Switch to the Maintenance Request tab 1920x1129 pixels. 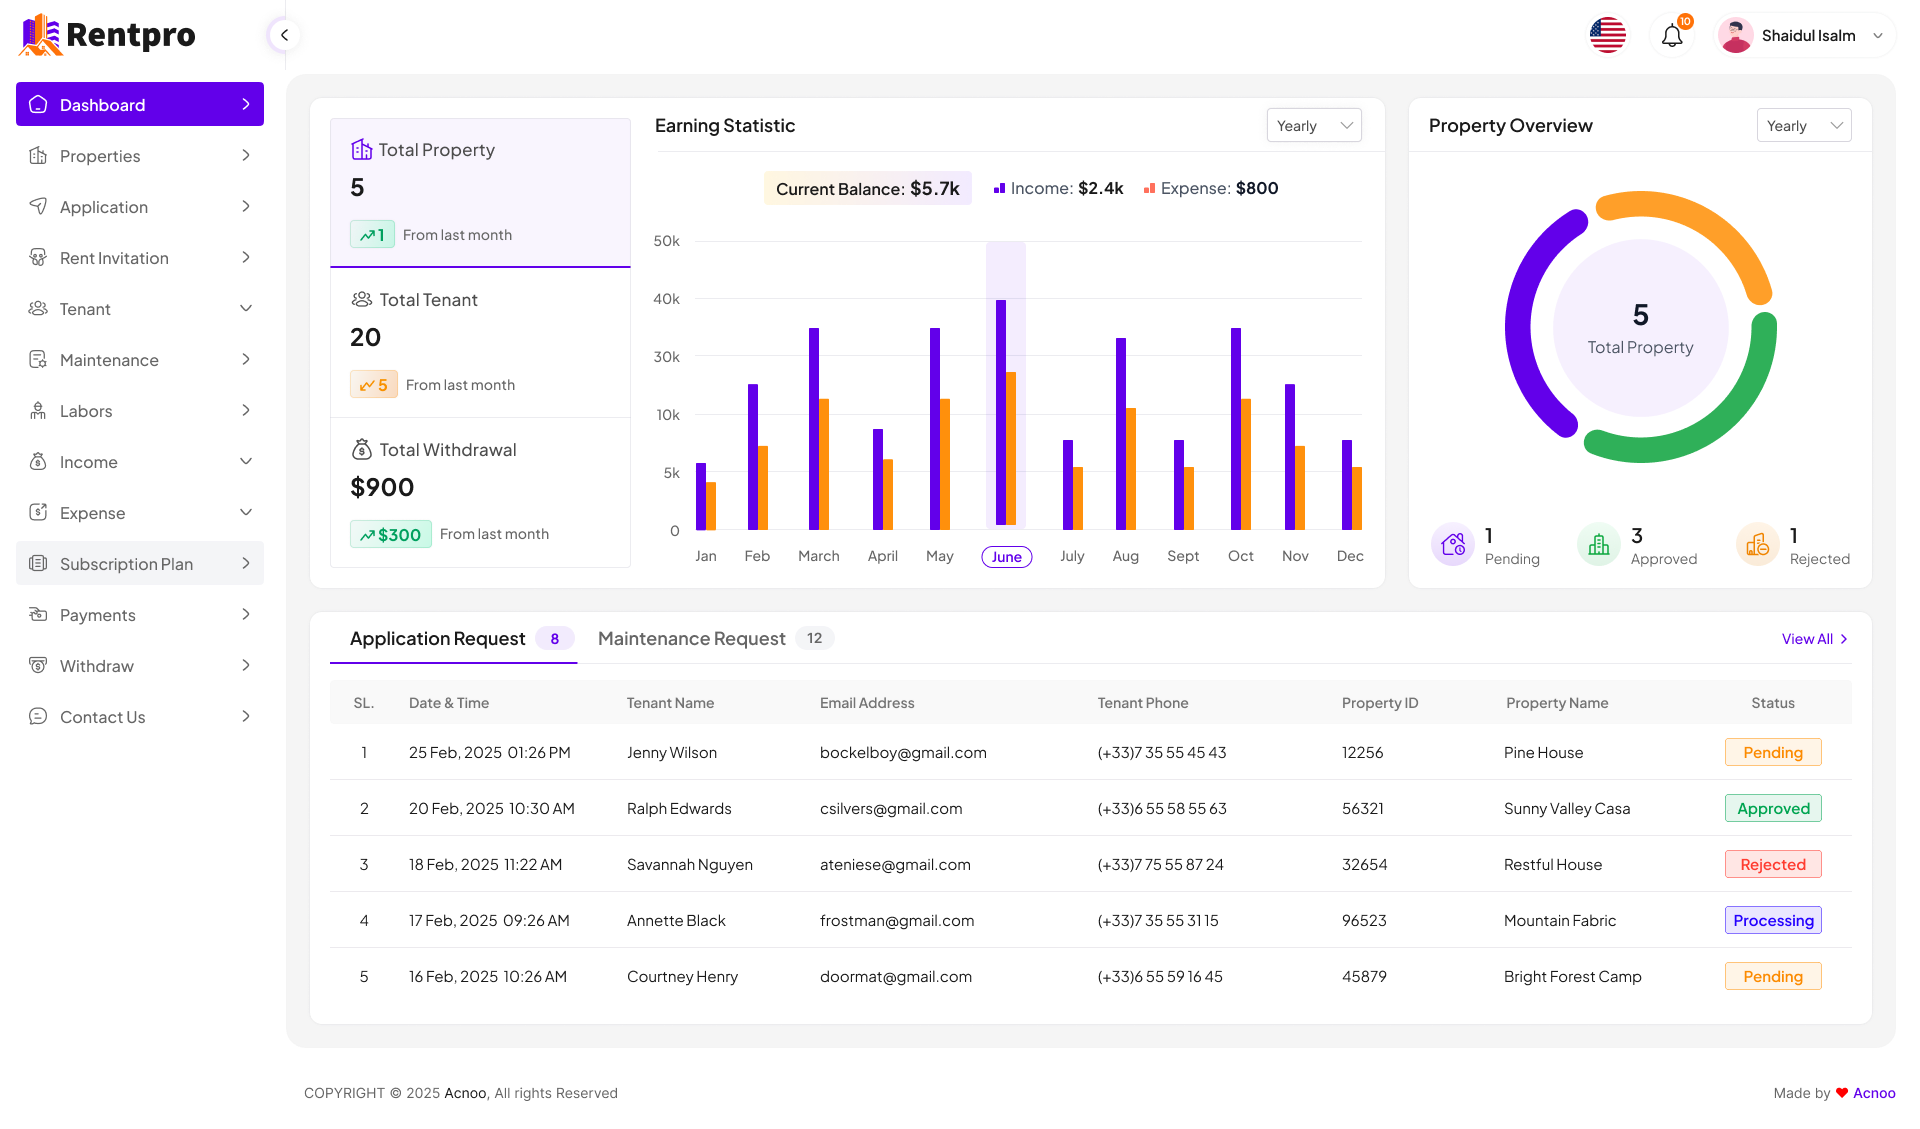point(692,639)
